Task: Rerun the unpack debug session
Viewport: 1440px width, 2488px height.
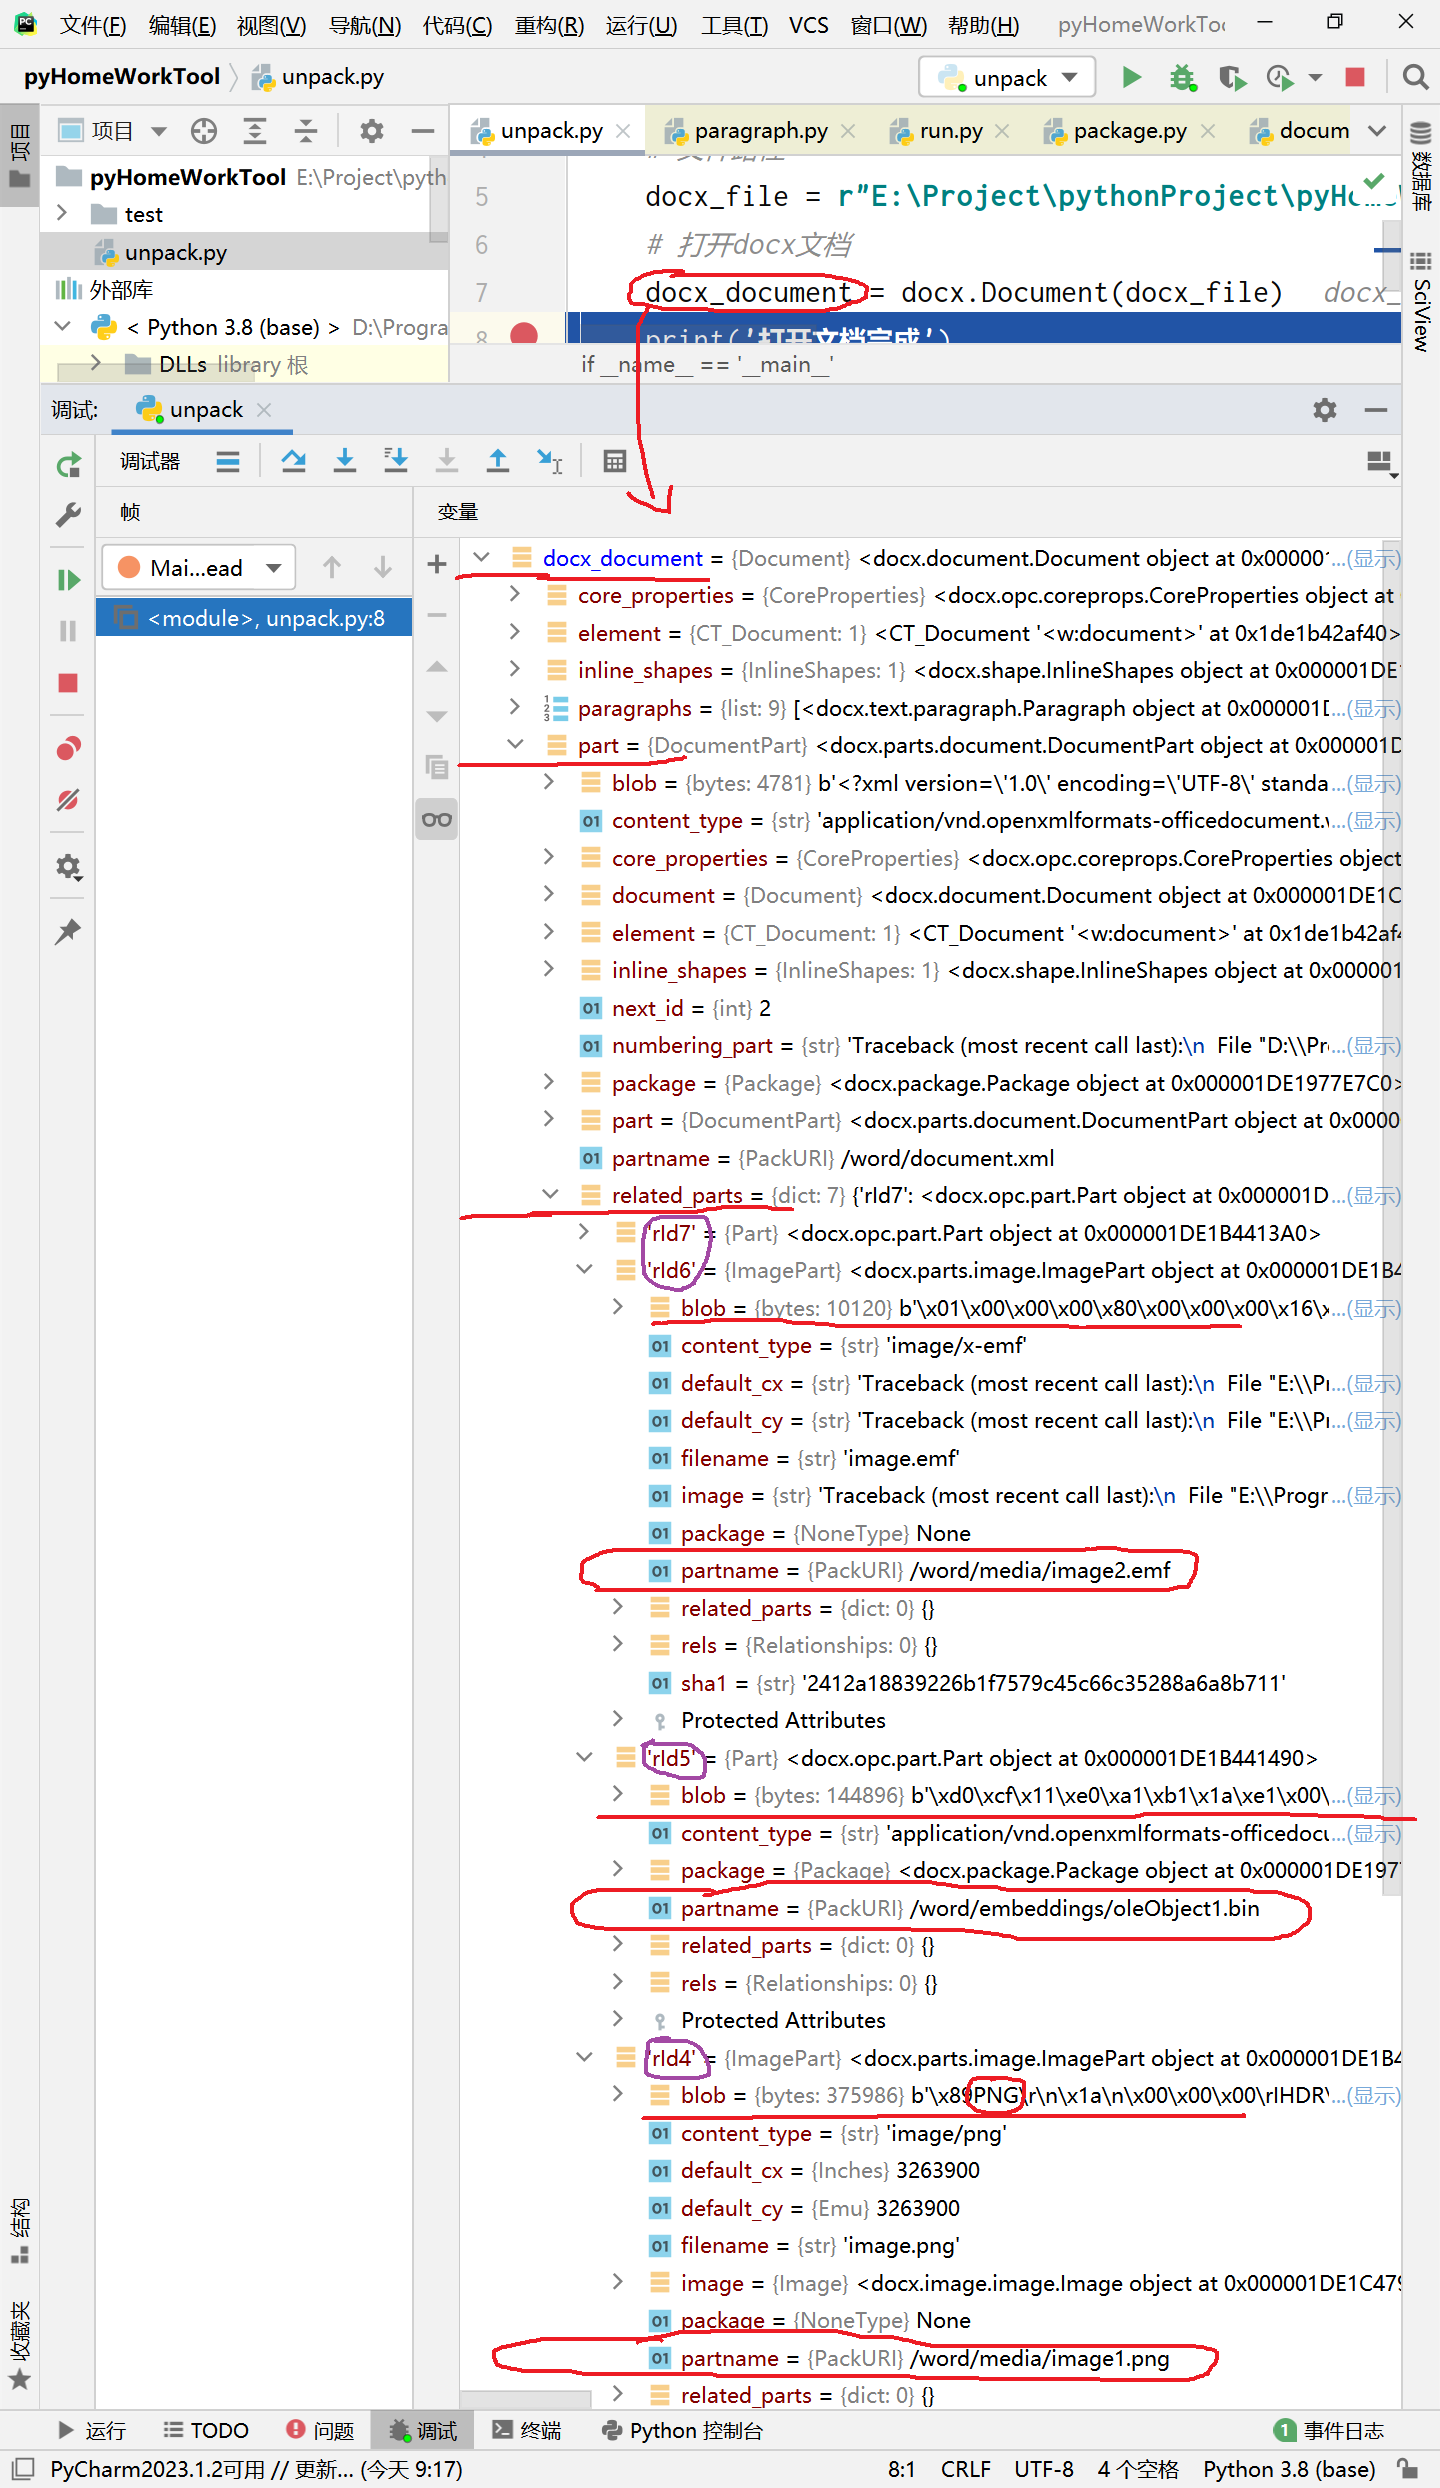Action: point(68,465)
